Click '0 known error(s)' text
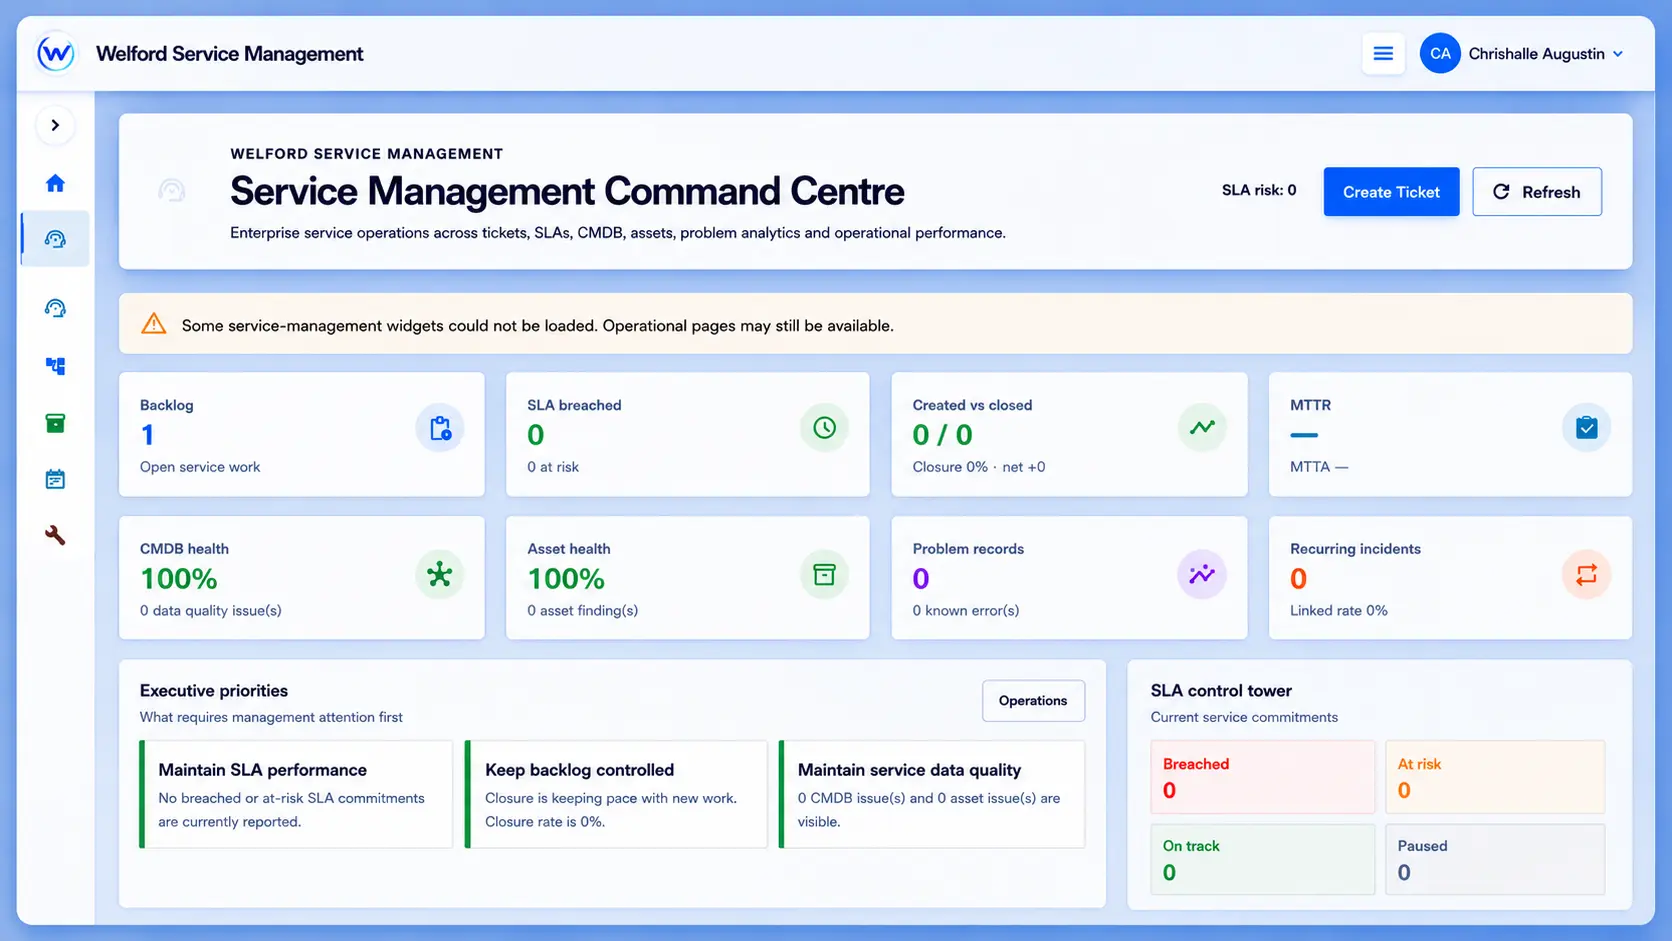Image resolution: width=1672 pixels, height=941 pixels. coord(966,611)
